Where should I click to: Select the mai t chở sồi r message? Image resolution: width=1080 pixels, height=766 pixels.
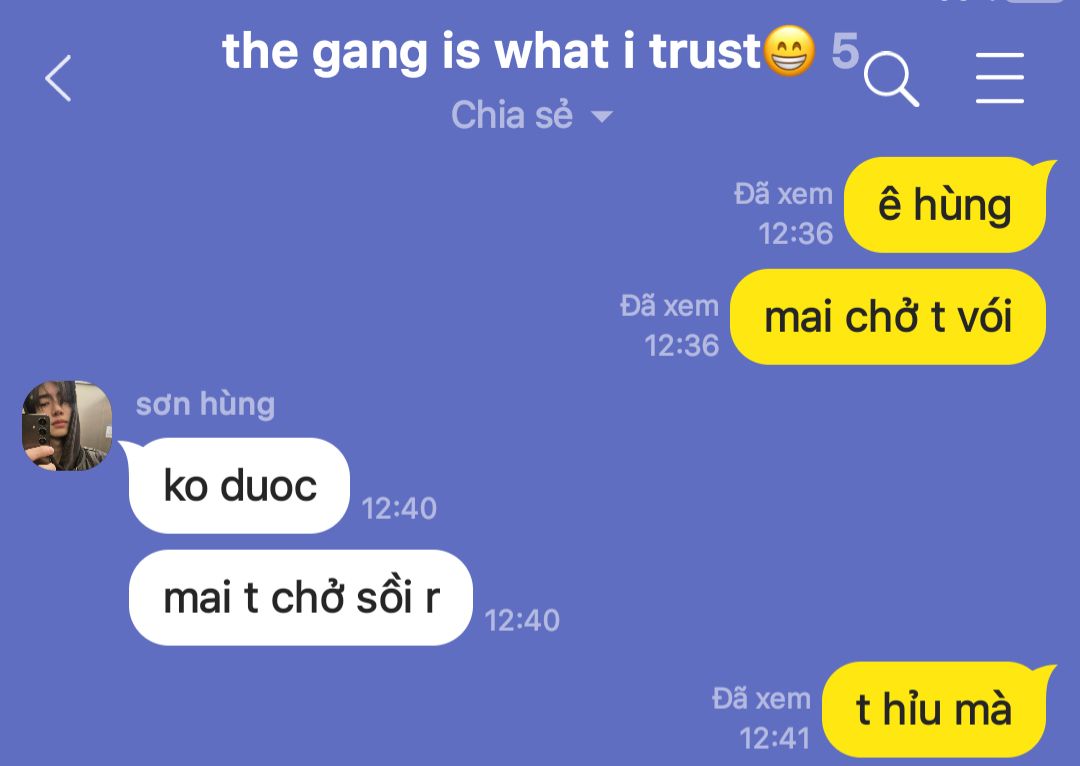tap(301, 597)
